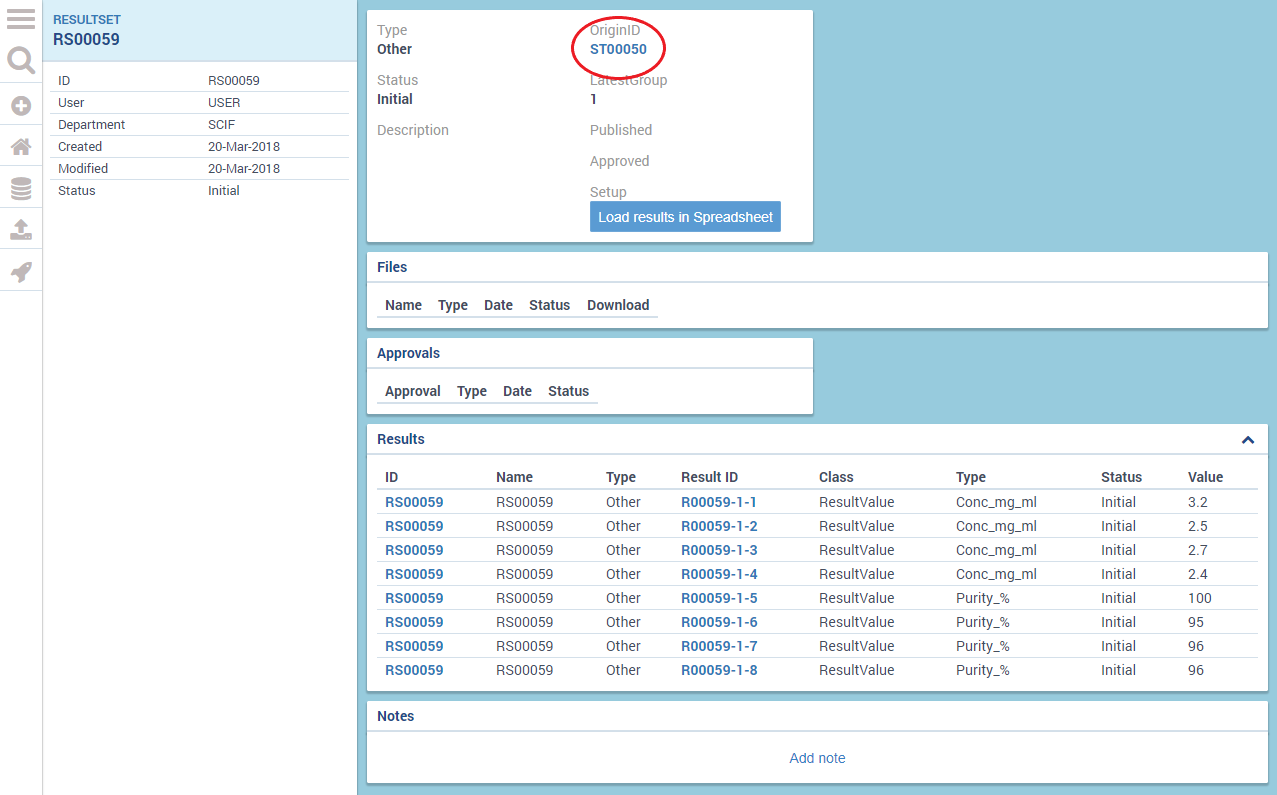The image size is (1277, 795).
Task: Select the RESULTSET header label
Action: [x=87, y=20]
